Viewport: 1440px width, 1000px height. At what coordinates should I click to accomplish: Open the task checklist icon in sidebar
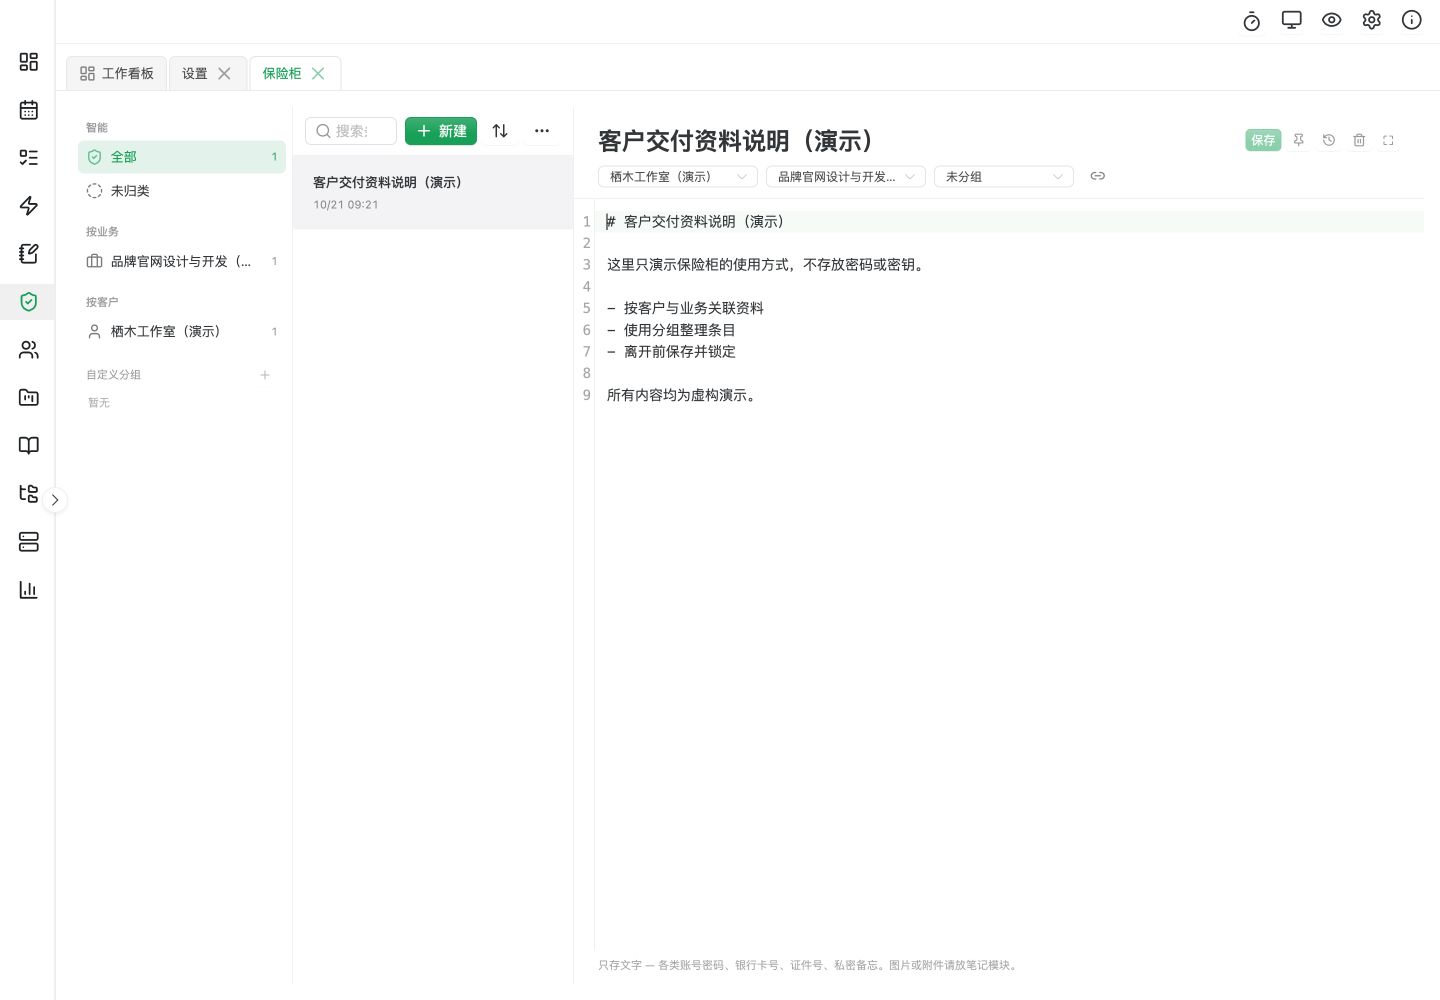point(29,158)
